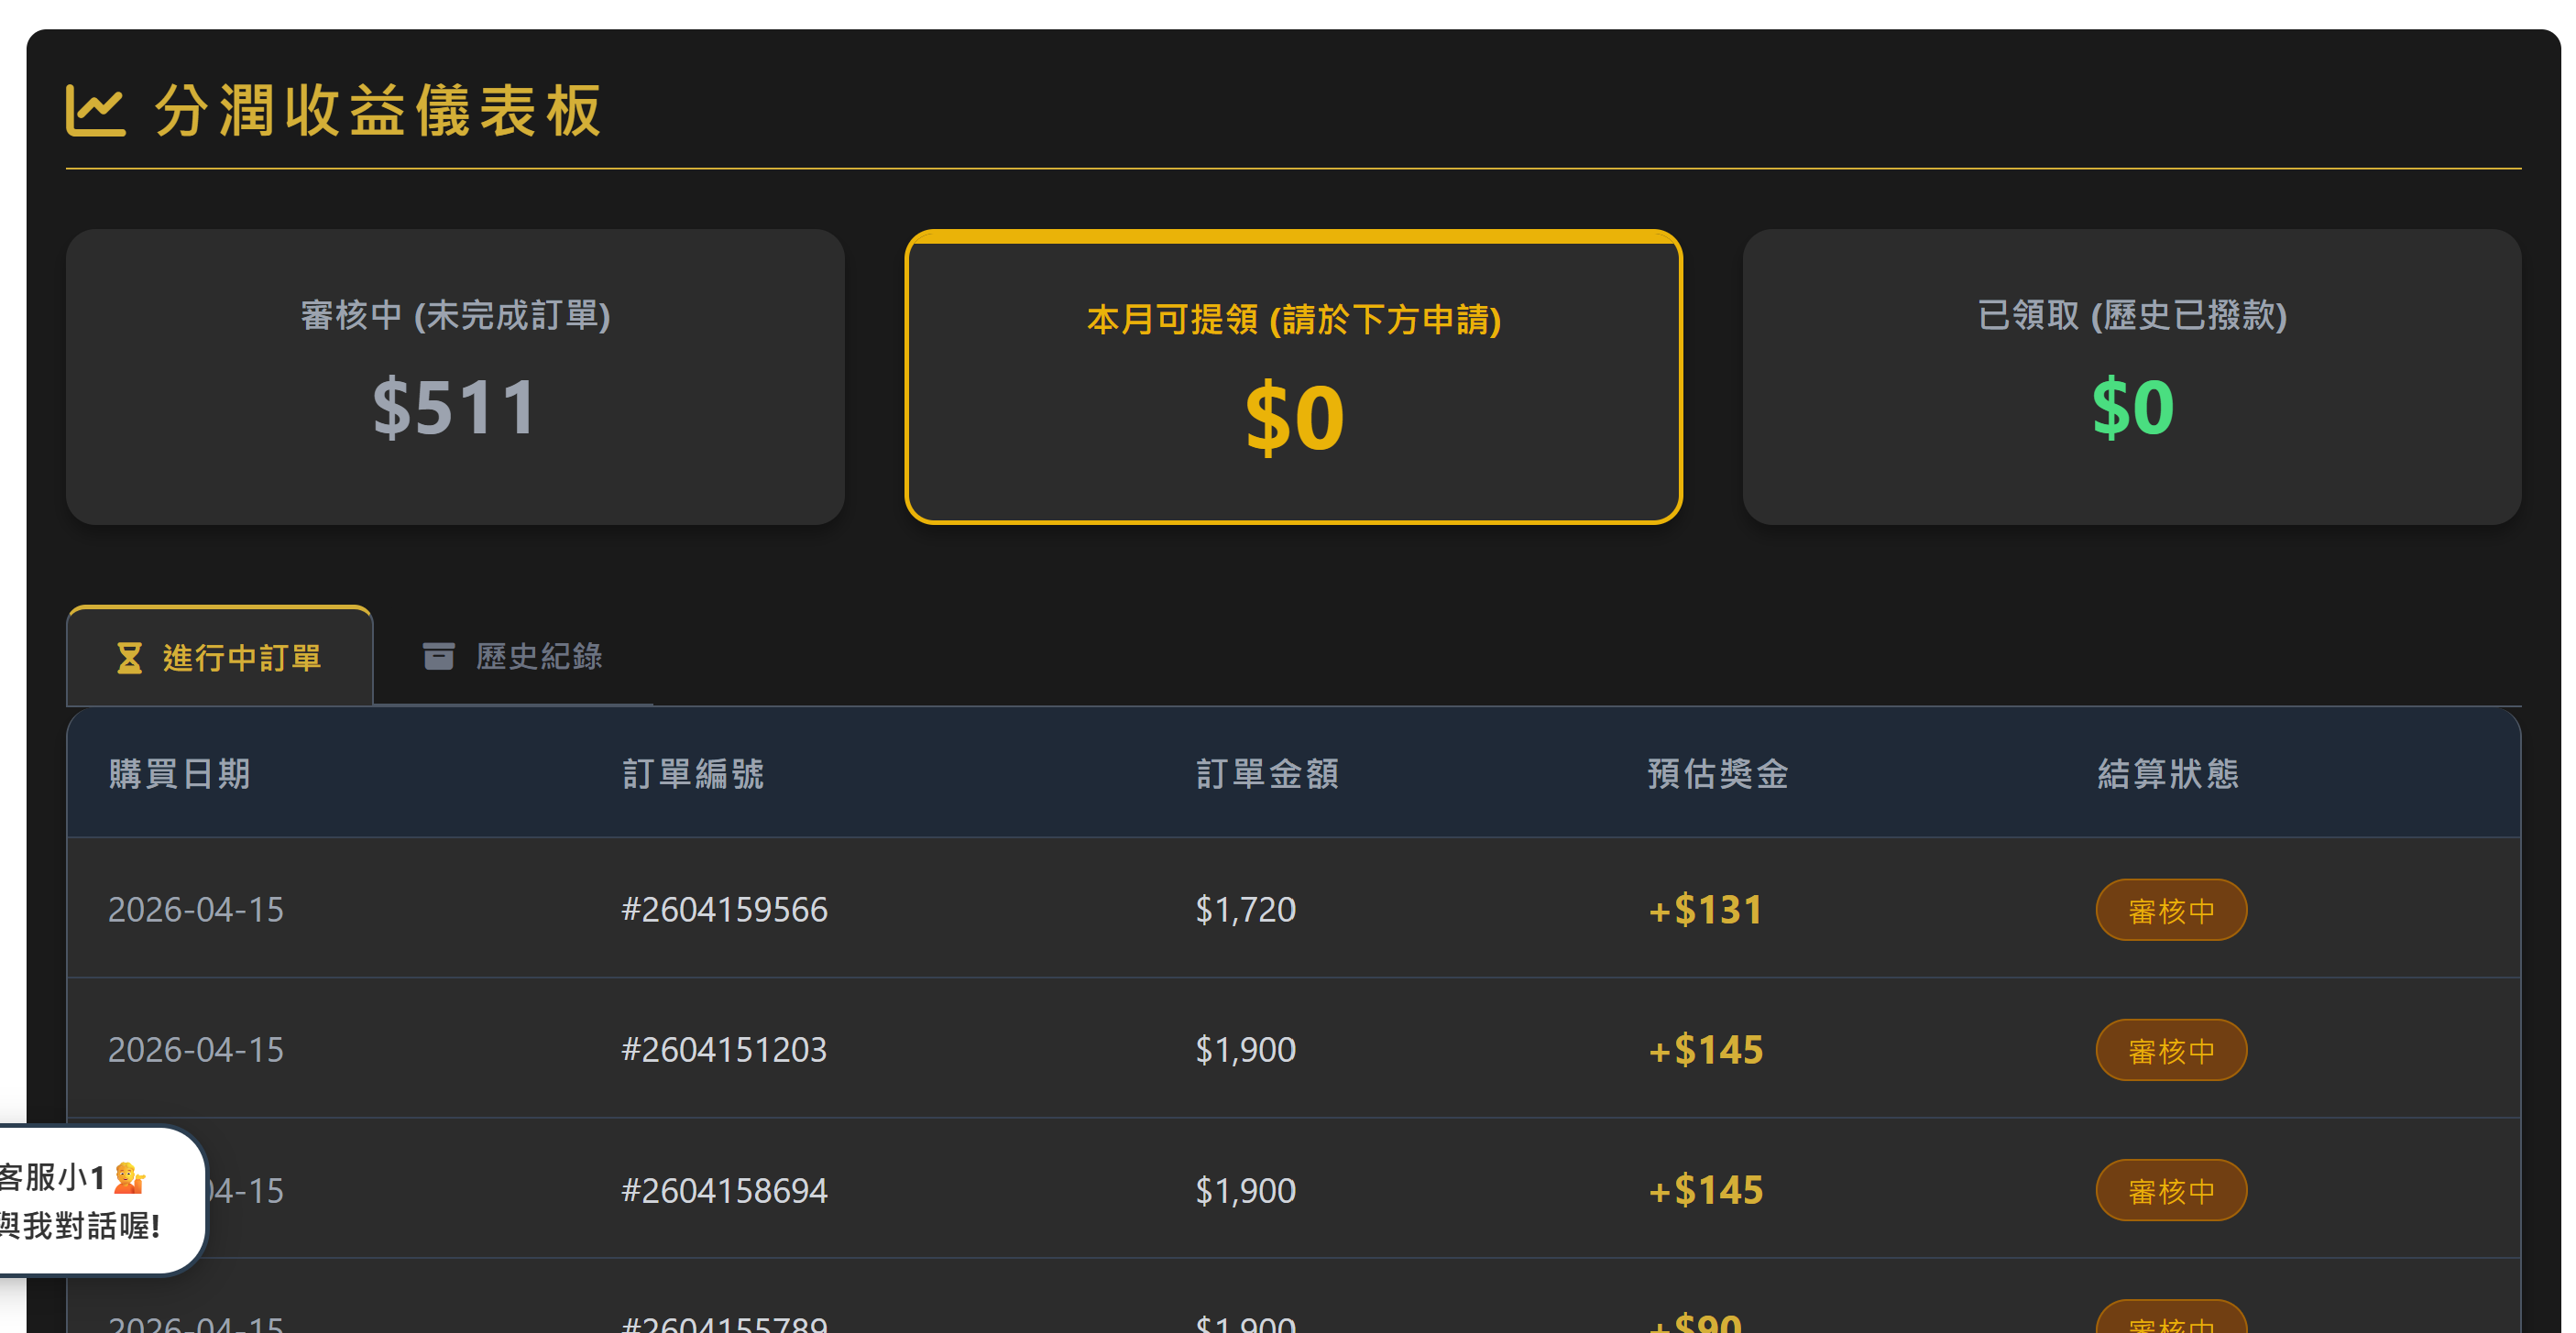Click the archive box icon on 歷史紀錄 tab
This screenshot has height=1333, width=2576.
tap(438, 656)
